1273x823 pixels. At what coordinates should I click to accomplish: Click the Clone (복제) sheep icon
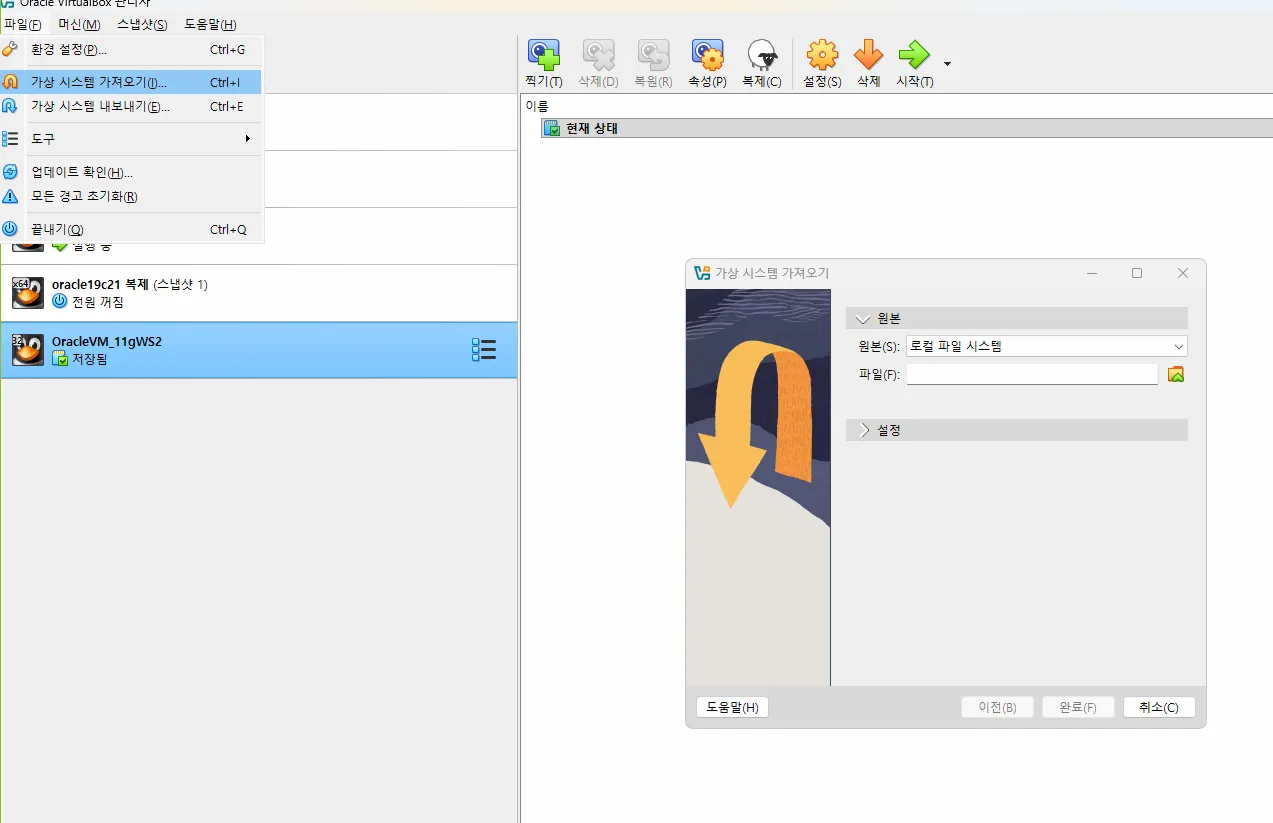click(762, 55)
